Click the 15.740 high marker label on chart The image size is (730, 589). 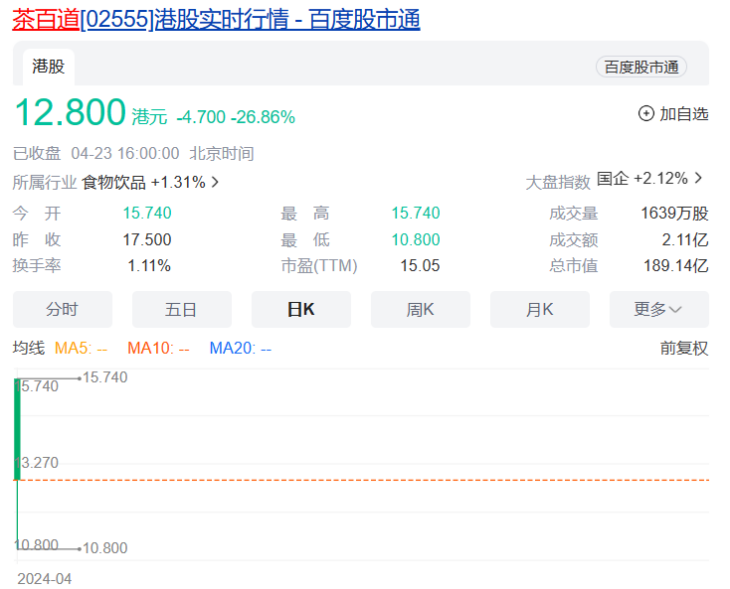(105, 377)
